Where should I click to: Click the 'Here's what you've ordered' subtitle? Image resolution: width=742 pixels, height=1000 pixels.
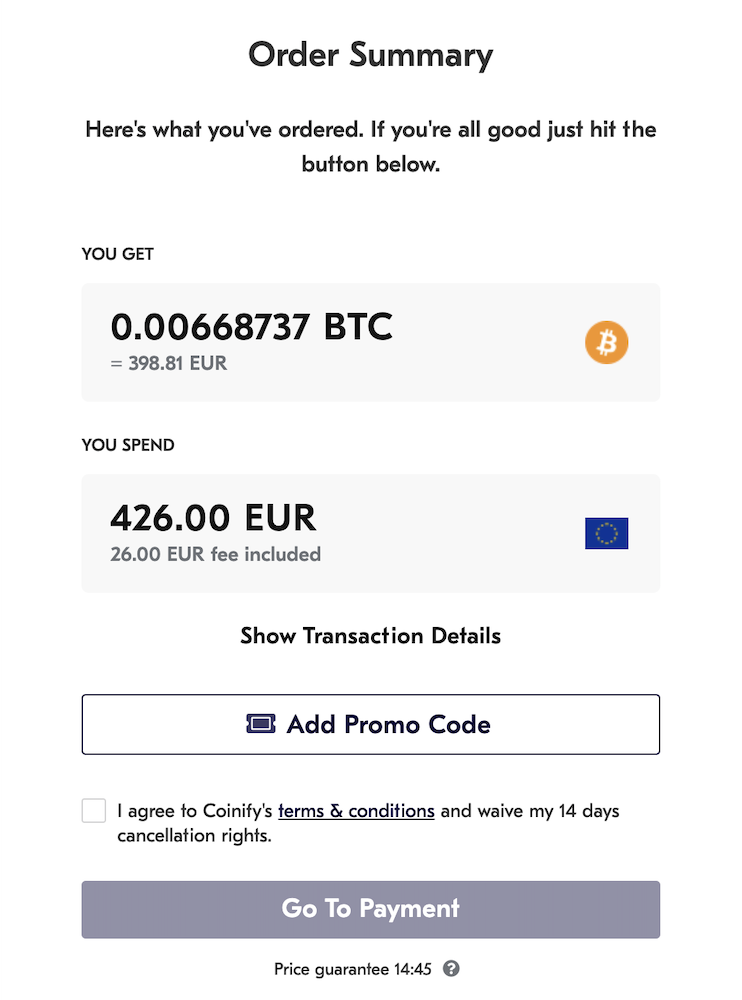[370, 131]
